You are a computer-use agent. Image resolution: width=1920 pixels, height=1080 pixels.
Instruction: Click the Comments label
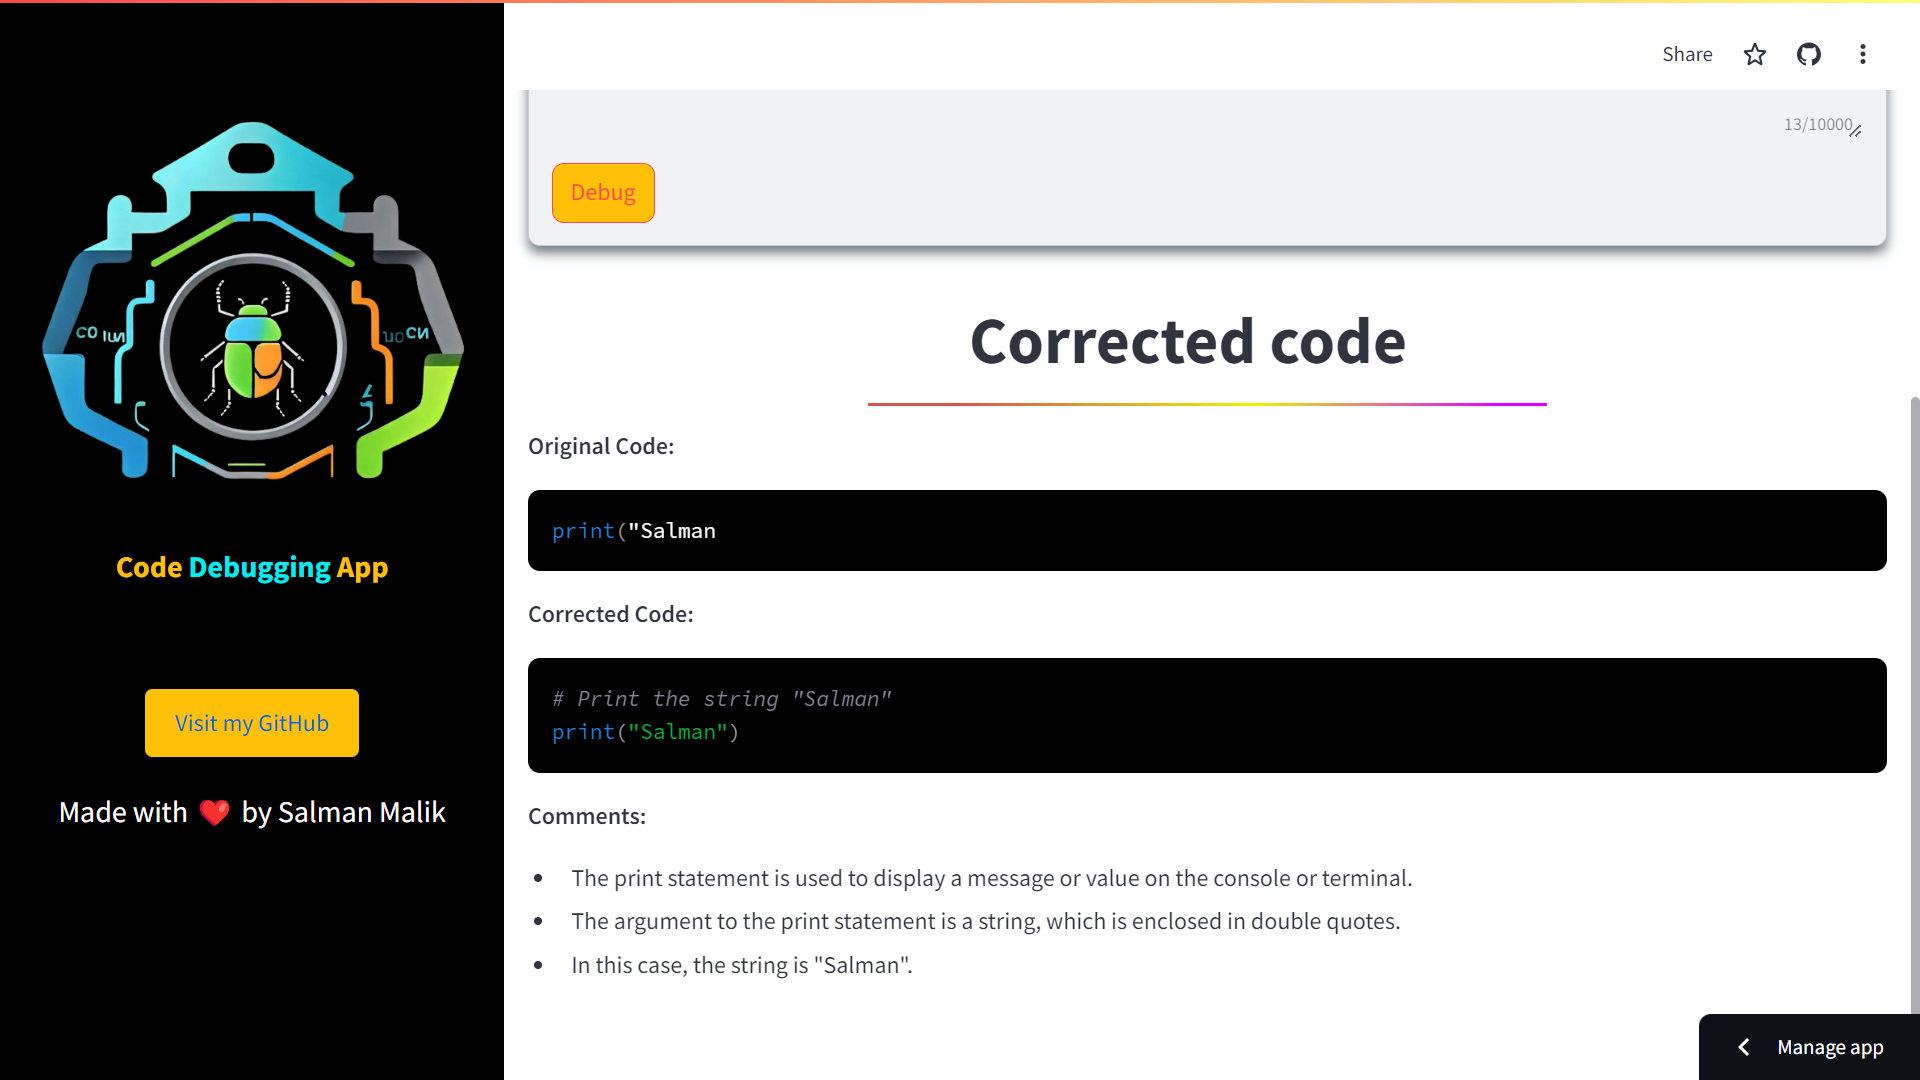[x=587, y=816]
